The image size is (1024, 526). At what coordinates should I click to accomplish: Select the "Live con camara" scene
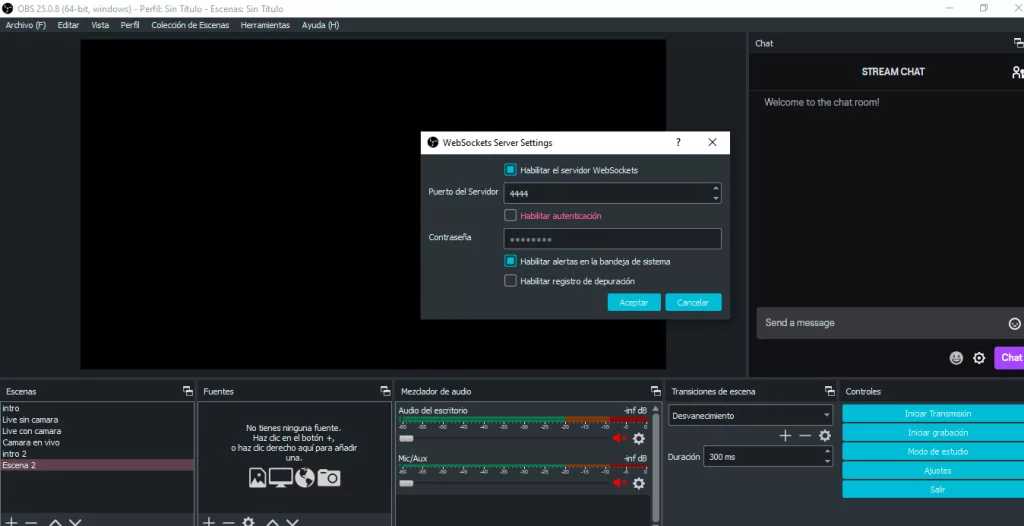[x=97, y=431]
